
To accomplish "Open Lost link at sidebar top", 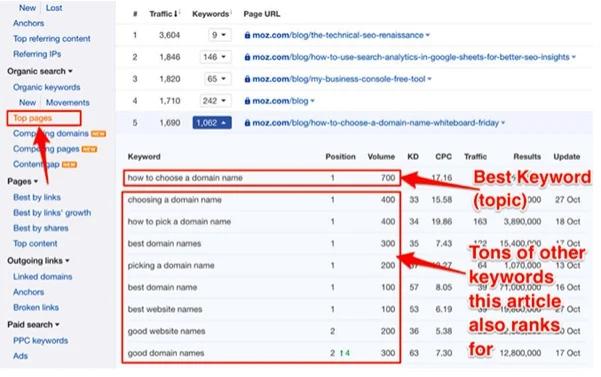I will (54, 8).
